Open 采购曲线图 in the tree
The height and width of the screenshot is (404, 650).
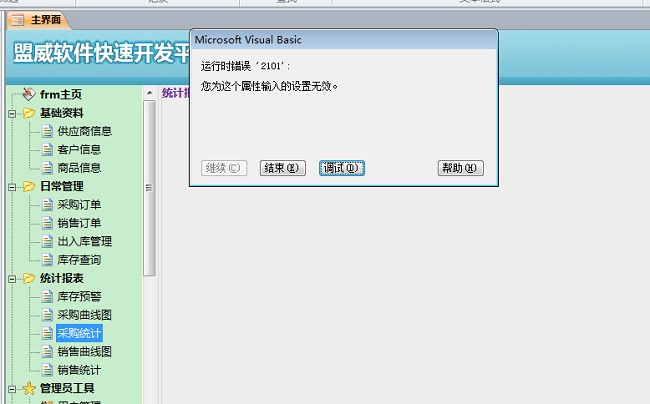tap(85, 314)
